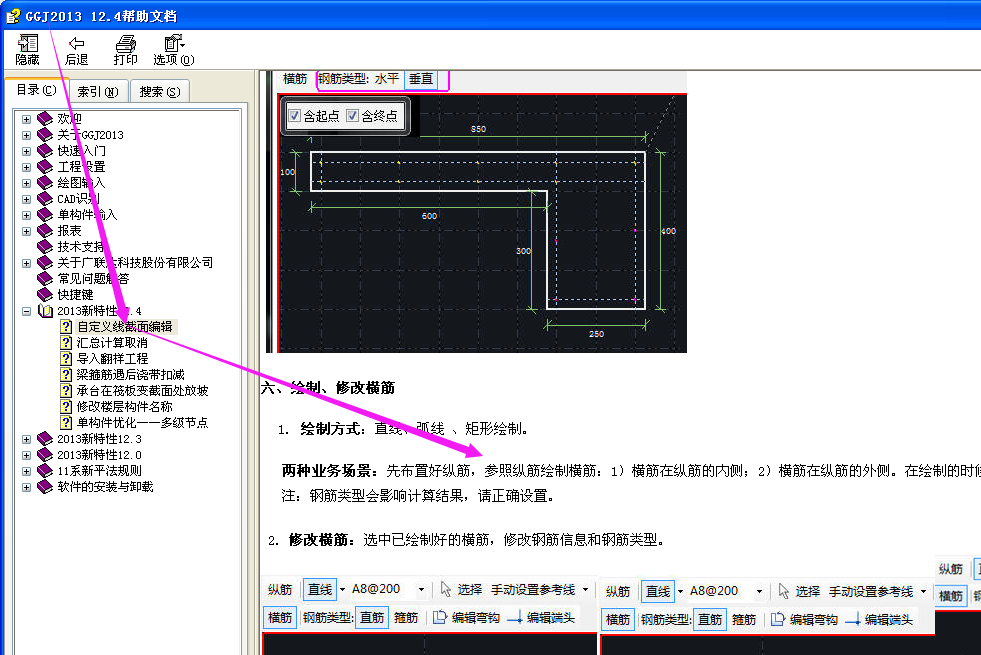Open the 导入翻样工程 topic
The height and width of the screenshot is (655, 981).
click(112, 358)
